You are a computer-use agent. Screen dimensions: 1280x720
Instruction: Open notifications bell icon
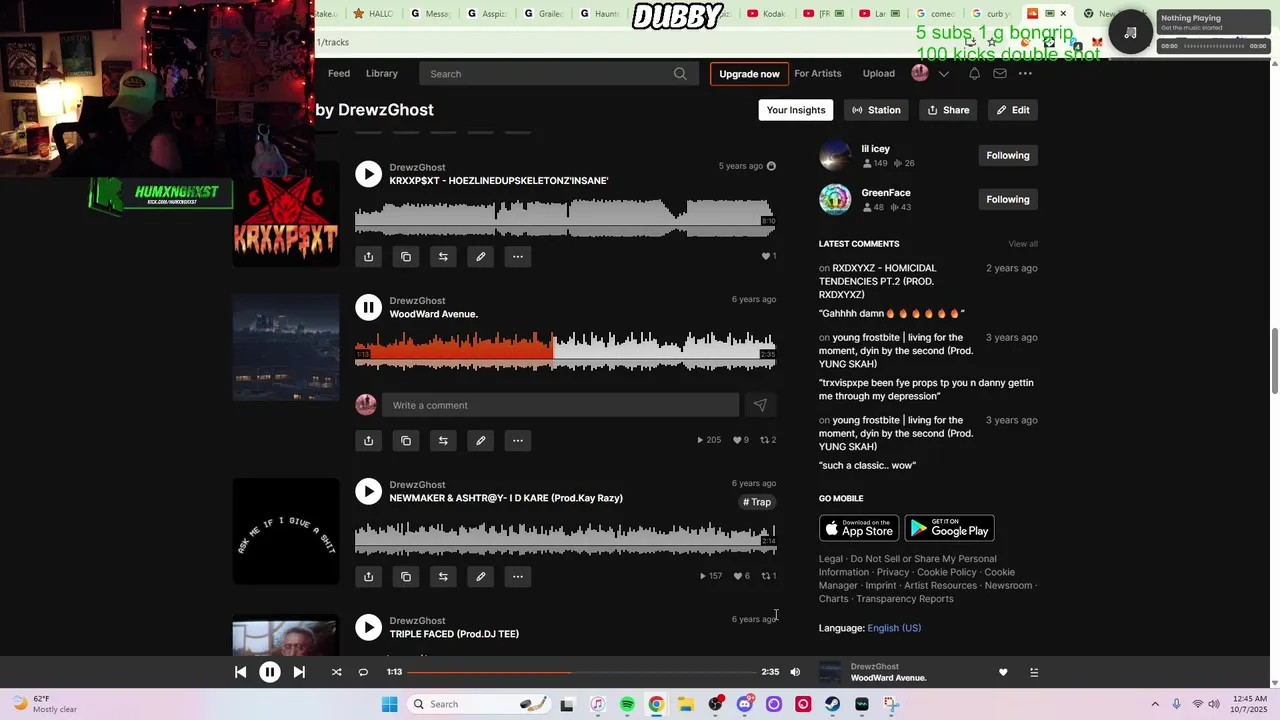[974, 74]
